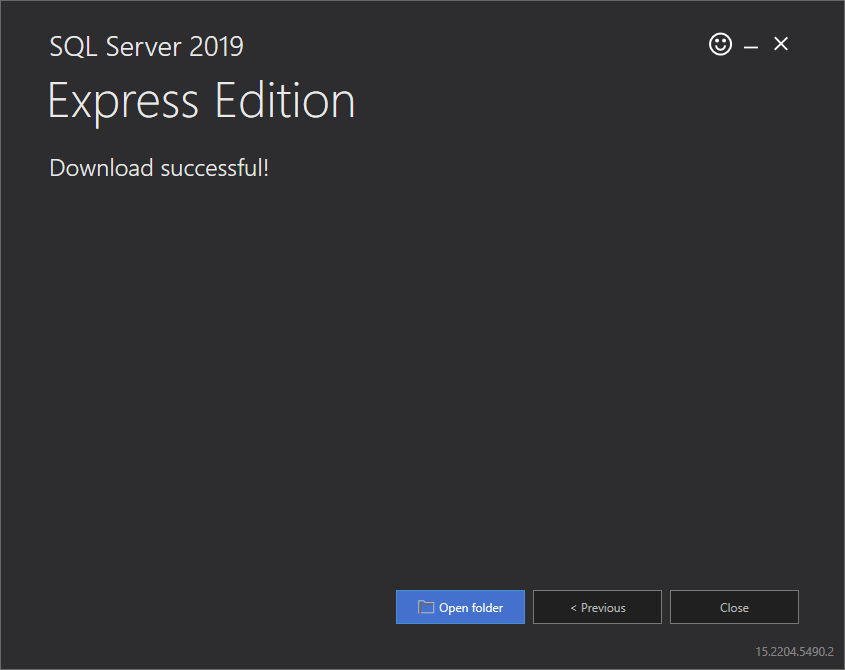Click the 'Express Edition' heading
Image resolution: width=845 pixels, height=670 pixels.
coord(202,102)
